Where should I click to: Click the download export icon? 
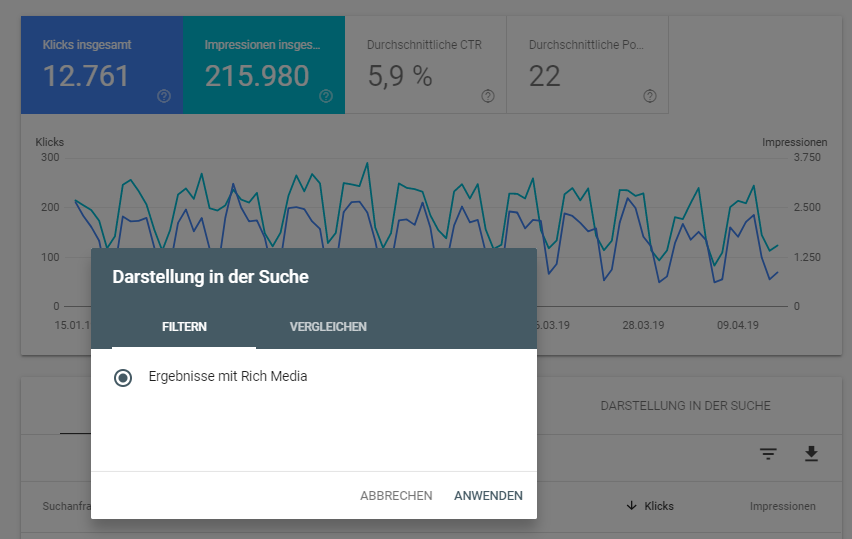pyautogui.click(x=811, y=454)
